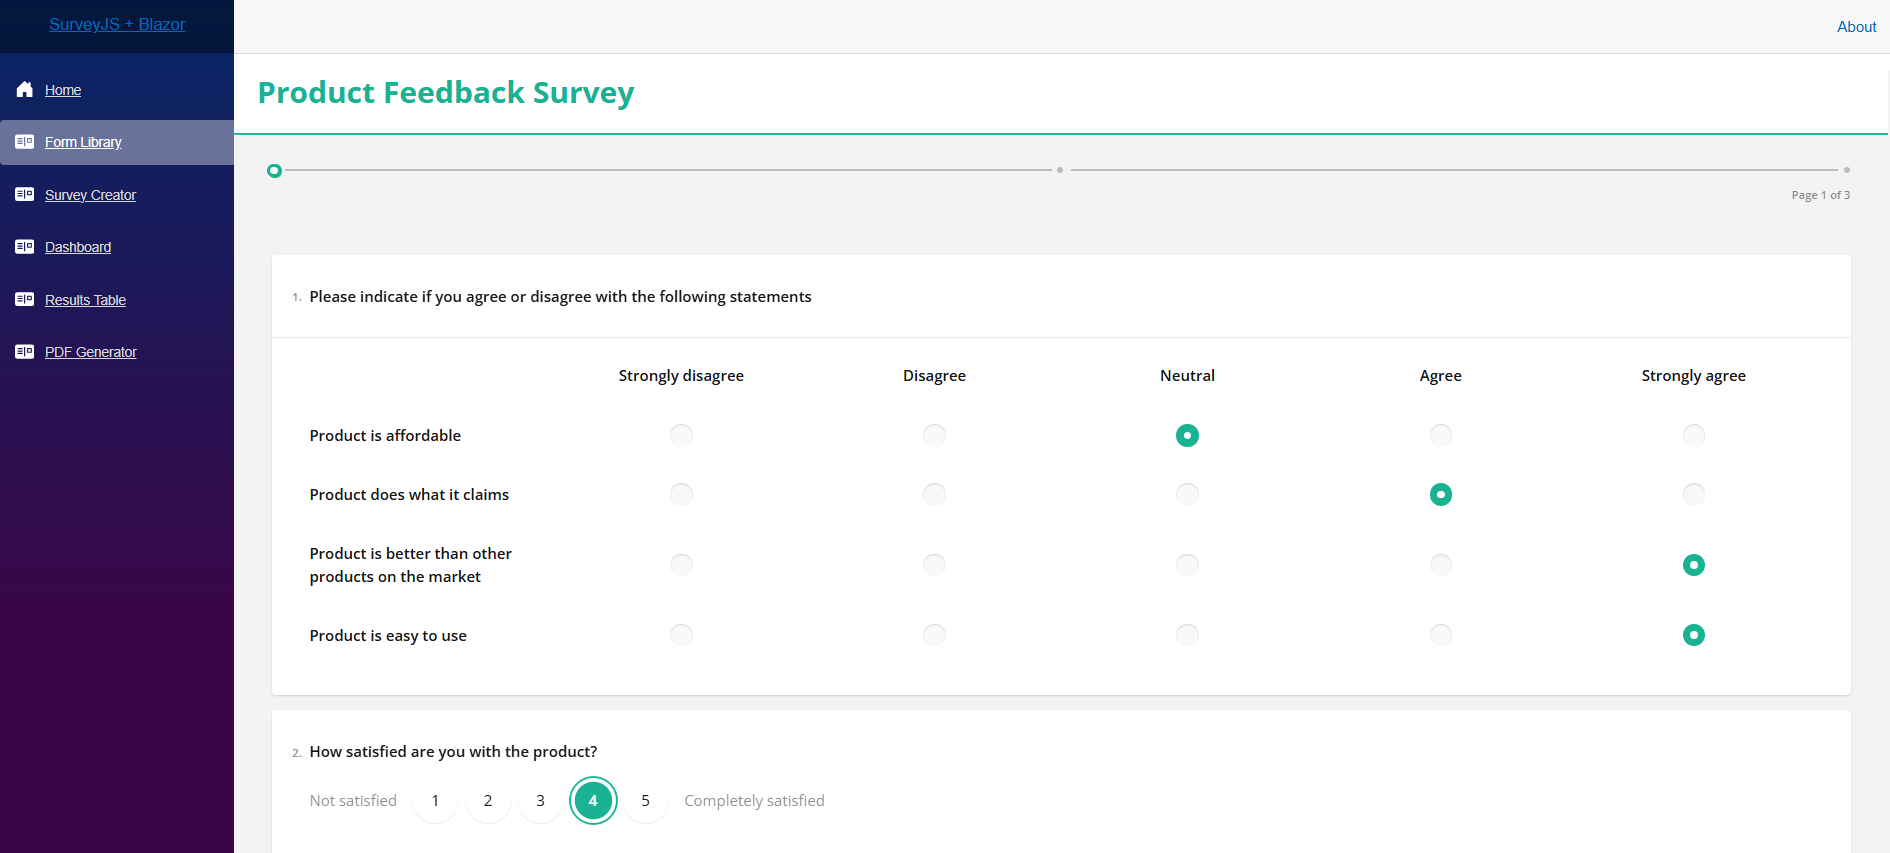Select Neutral for Product is easy to use
1890x853 pixels.
tap(1187, 635)
